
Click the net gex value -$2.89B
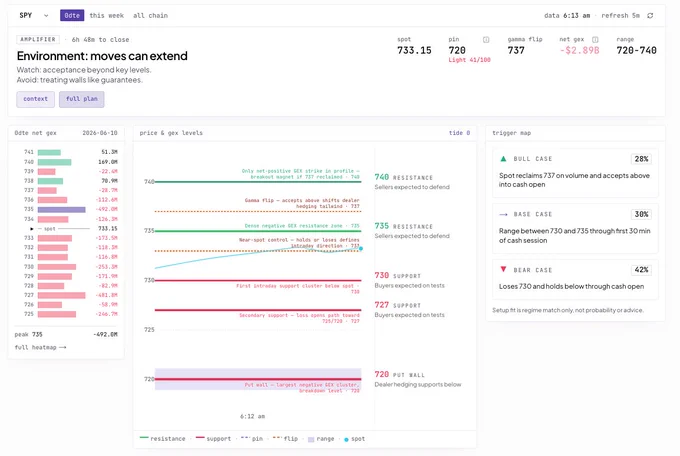(x=579, y=50)
